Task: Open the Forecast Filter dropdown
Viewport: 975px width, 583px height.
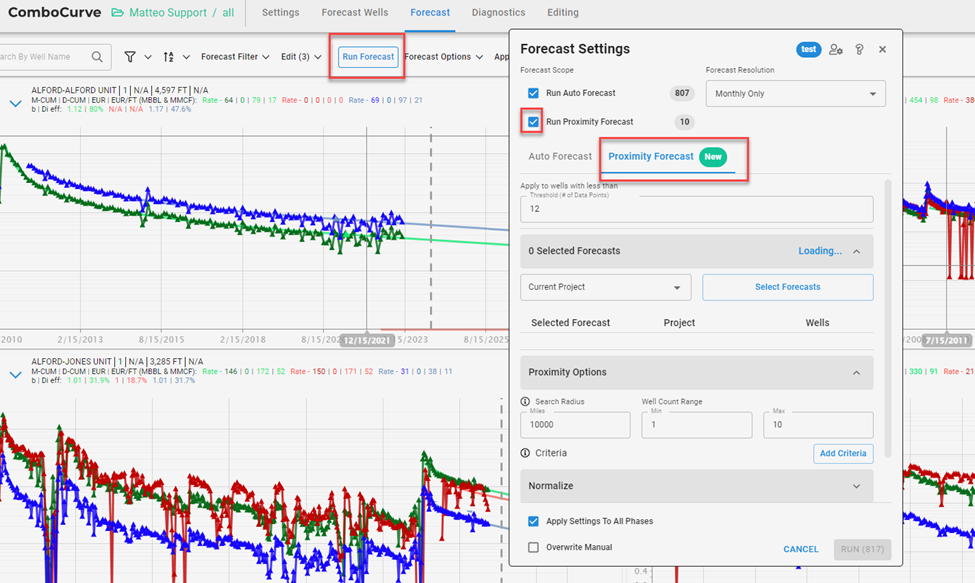Action: click(235, 57)
